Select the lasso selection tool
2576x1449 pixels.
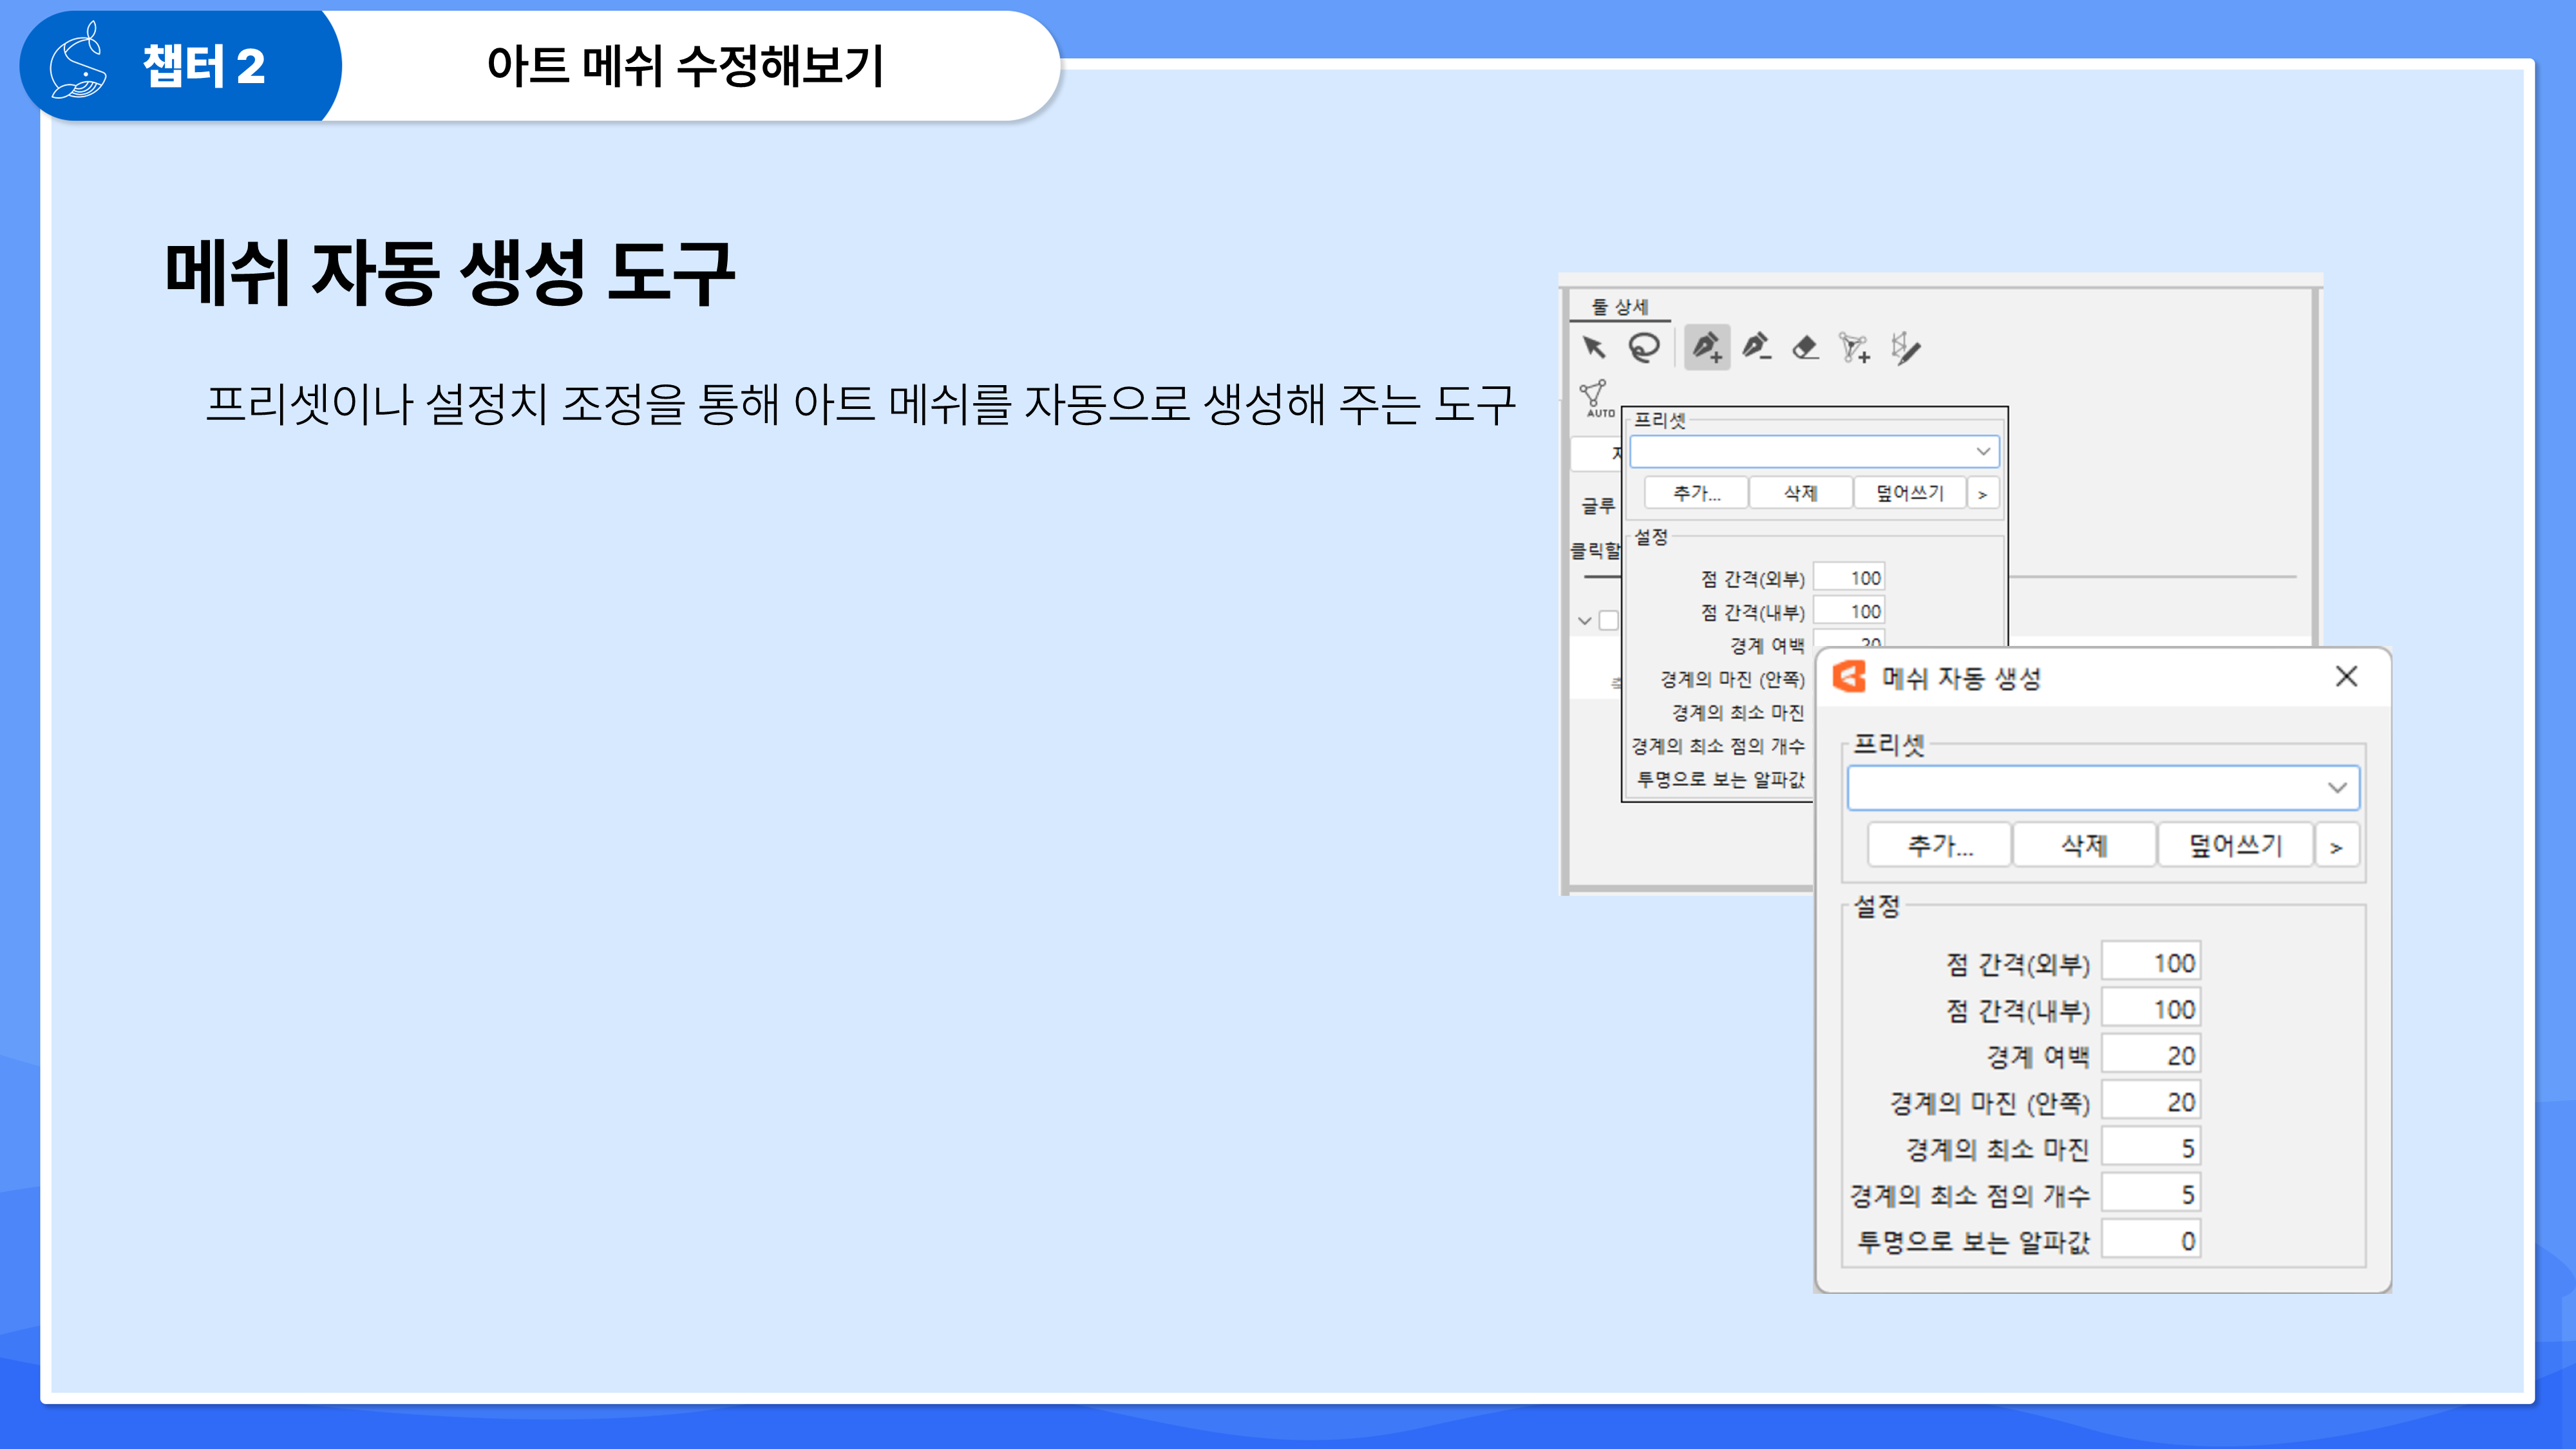[x=1644, y=348]
